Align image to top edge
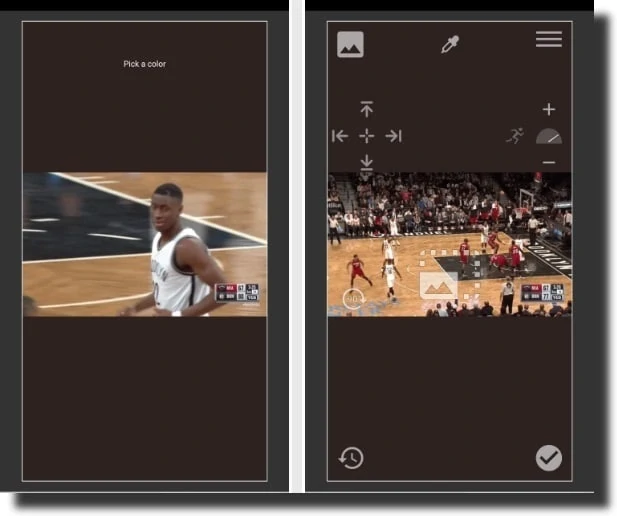The width and height of the screenshot is (617, 516). tap(366, 109)
